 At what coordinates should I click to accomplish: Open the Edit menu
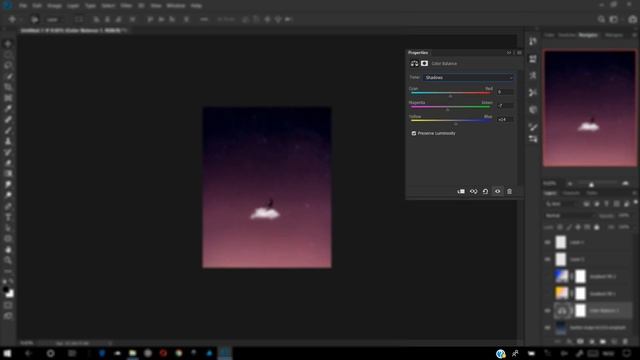[x=37, y=6]
